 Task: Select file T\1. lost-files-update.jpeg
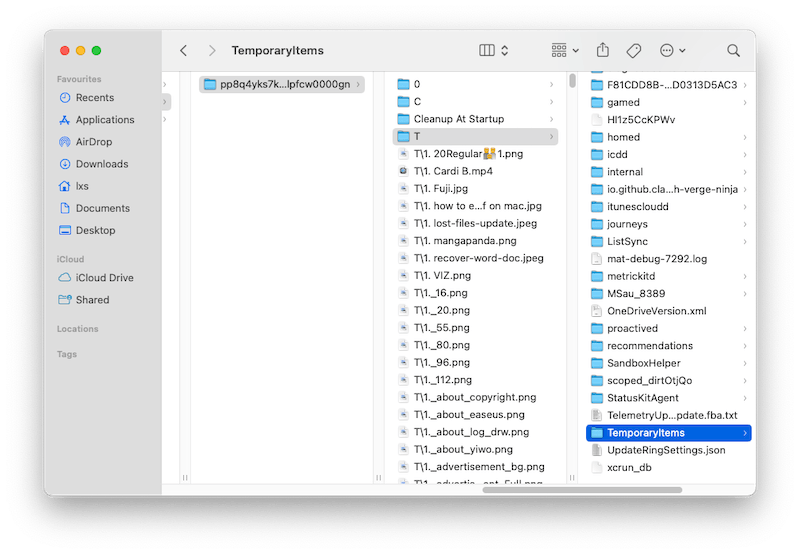476,223
